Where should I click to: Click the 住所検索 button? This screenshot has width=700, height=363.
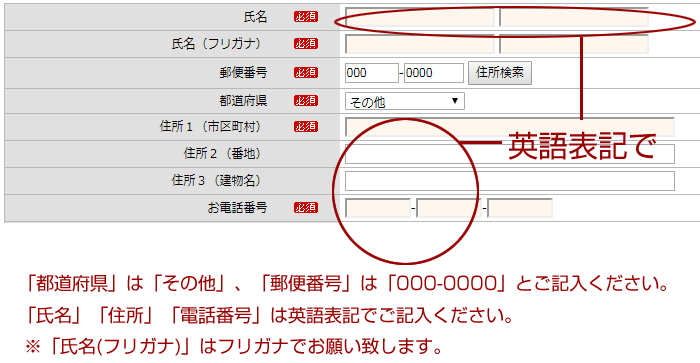[x=500, y=73]
